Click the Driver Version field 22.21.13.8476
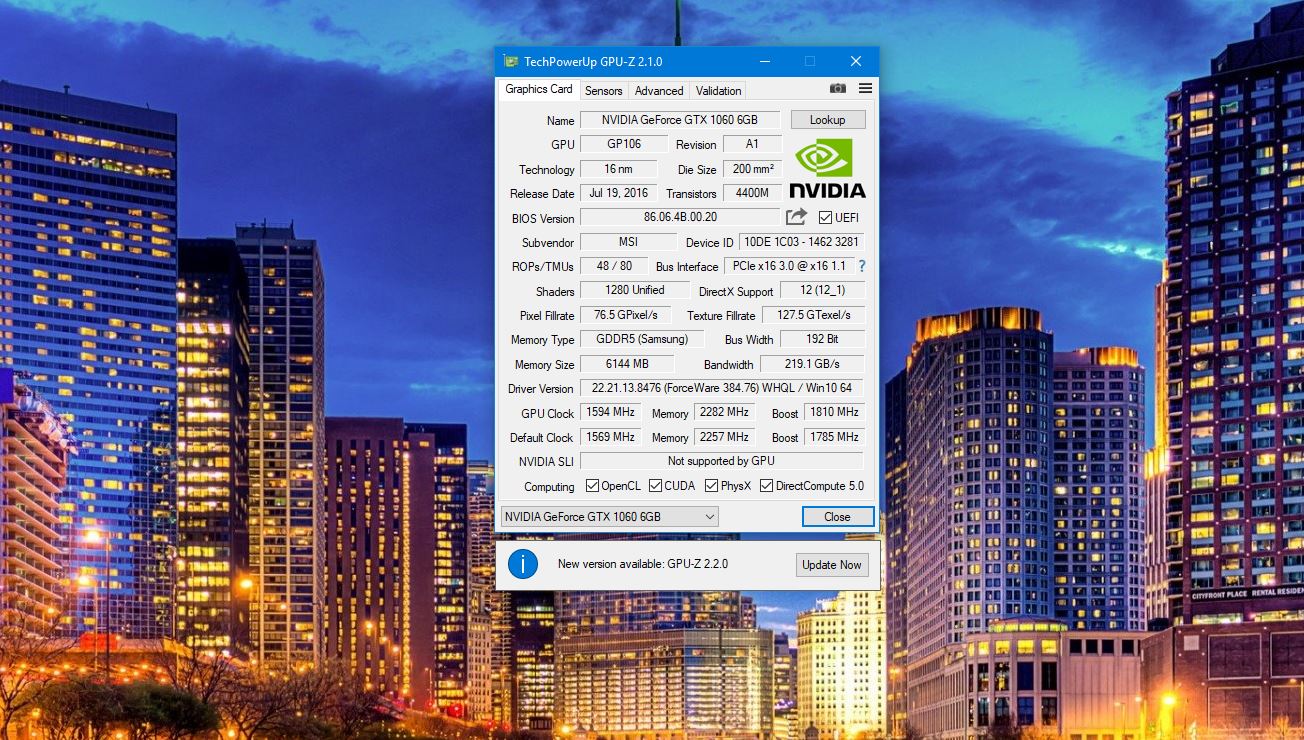Viewport: 1304px width, 740px height. point(722,388)
